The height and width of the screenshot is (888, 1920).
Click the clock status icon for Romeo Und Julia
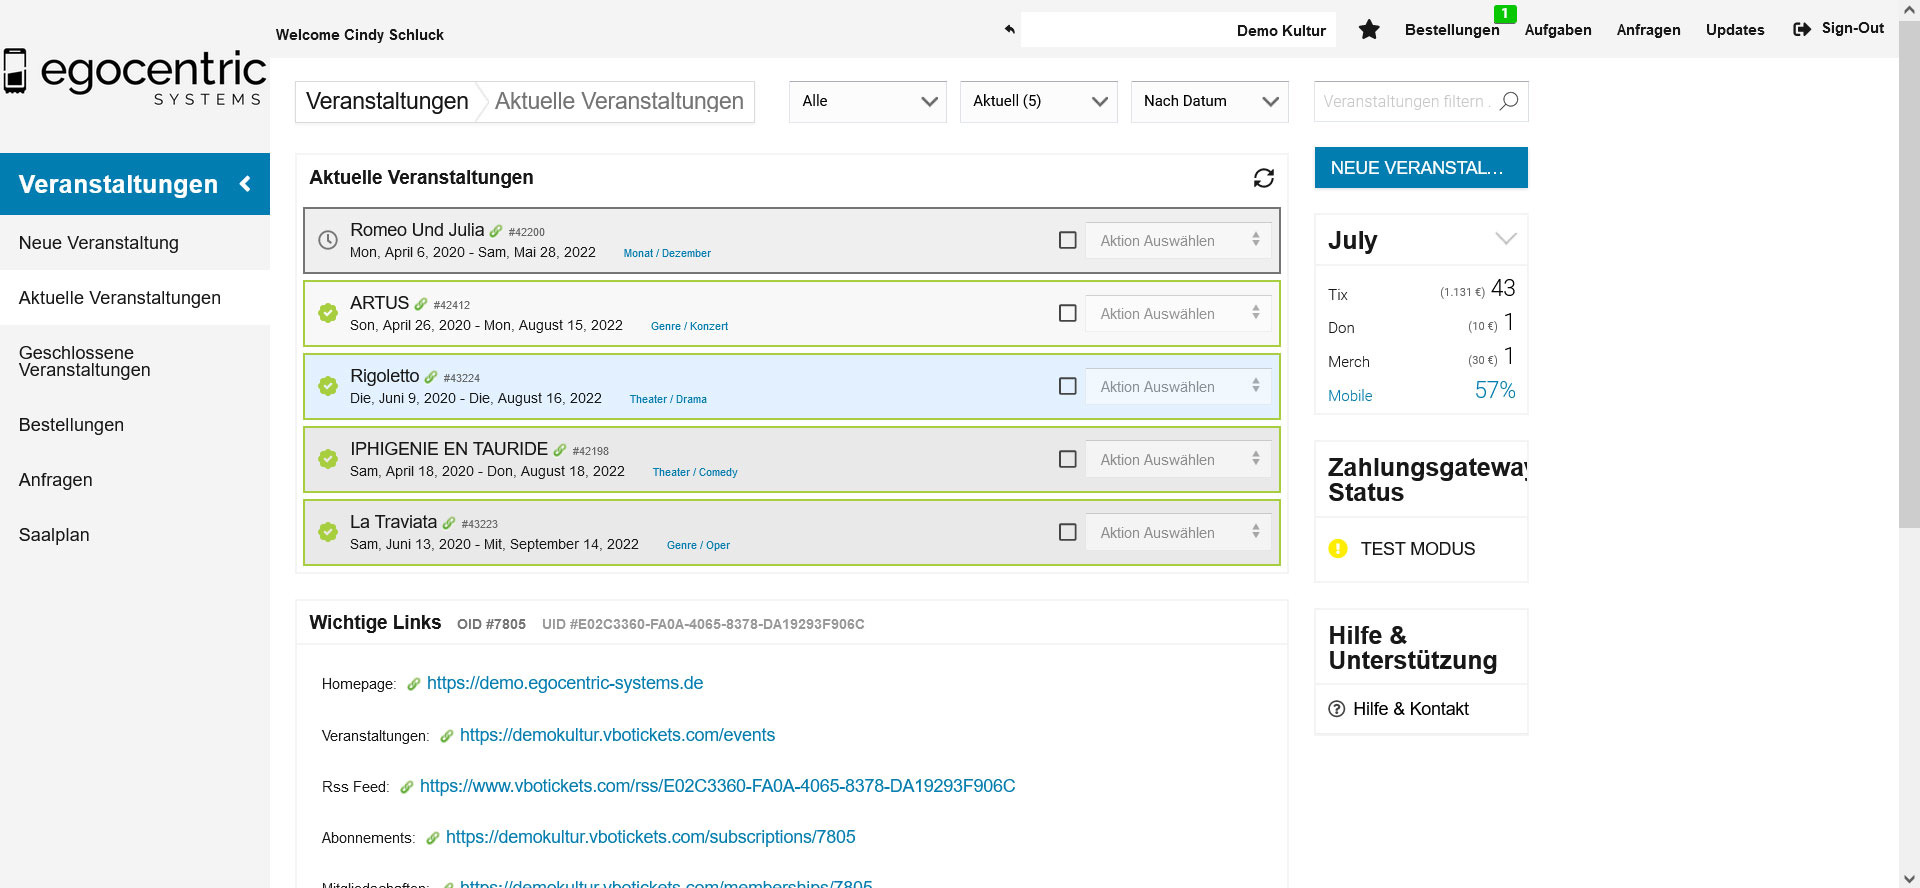[328, 240]
